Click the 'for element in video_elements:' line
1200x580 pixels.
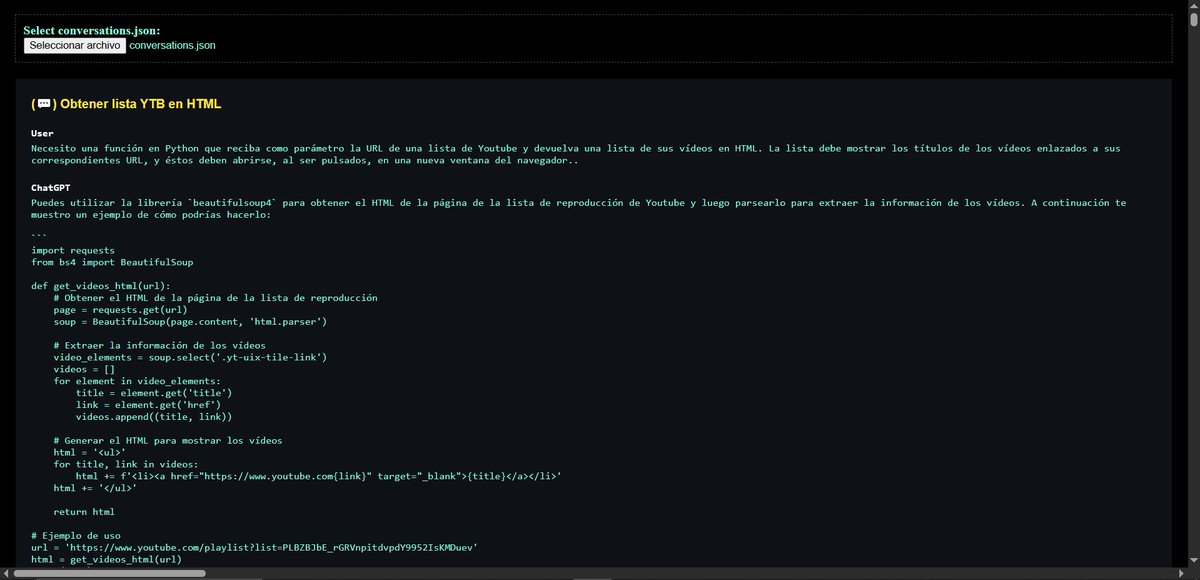pos(135,381)
